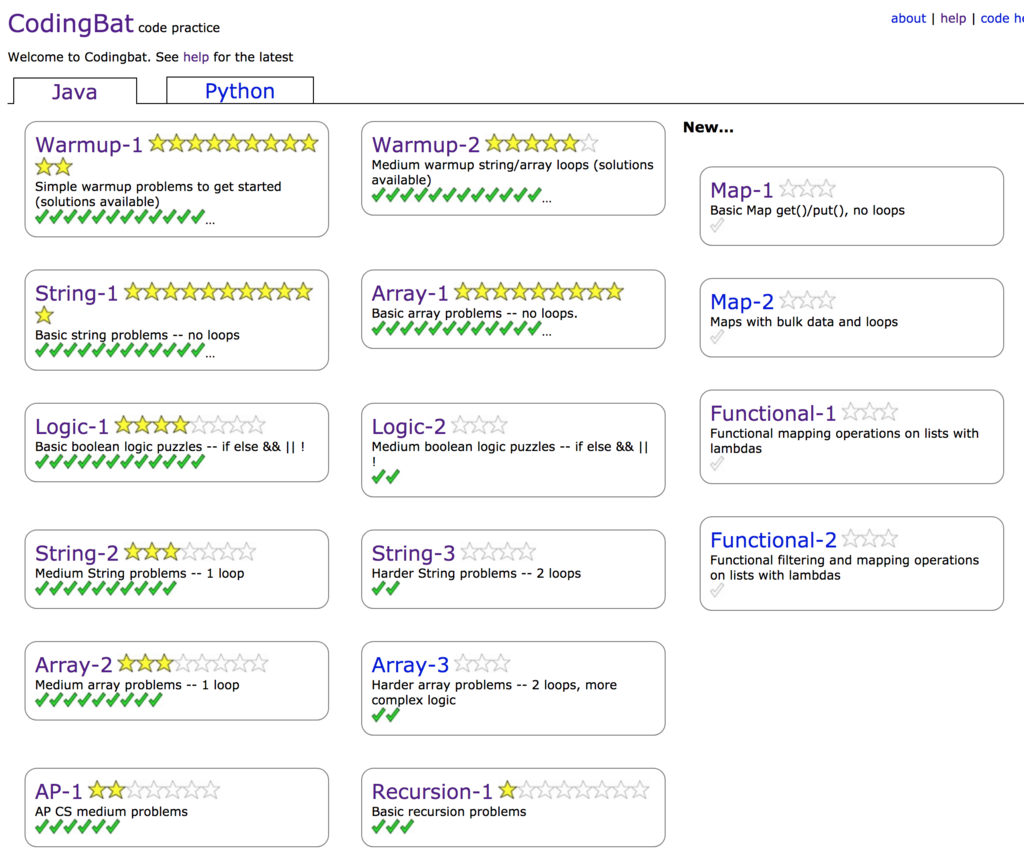The image size is (1024, 851).
Task: Click "Harder String problems -- 2 loops" text
Action: click(476, 573)
